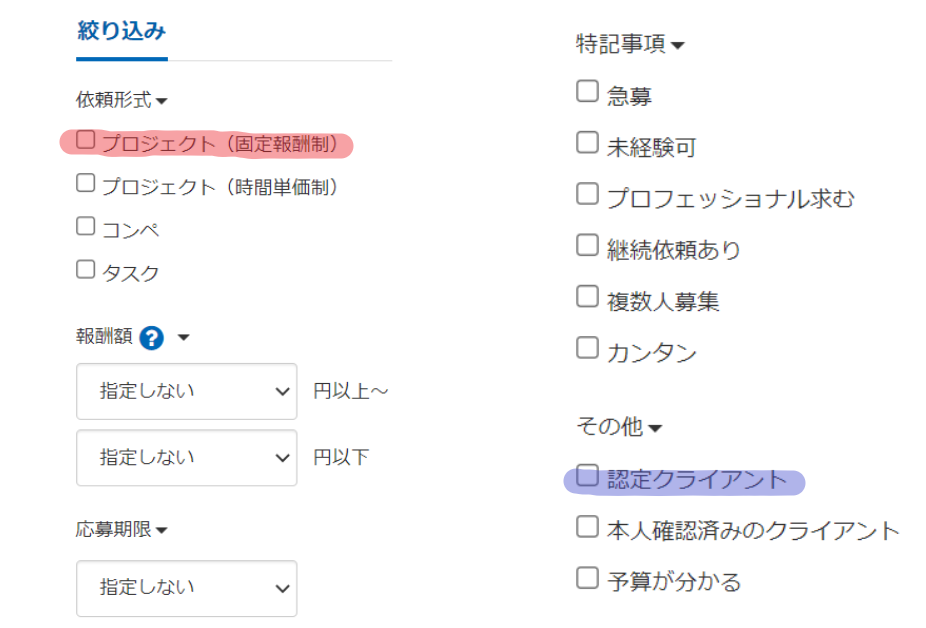Tick the タスク checkbox

[86, 269]
